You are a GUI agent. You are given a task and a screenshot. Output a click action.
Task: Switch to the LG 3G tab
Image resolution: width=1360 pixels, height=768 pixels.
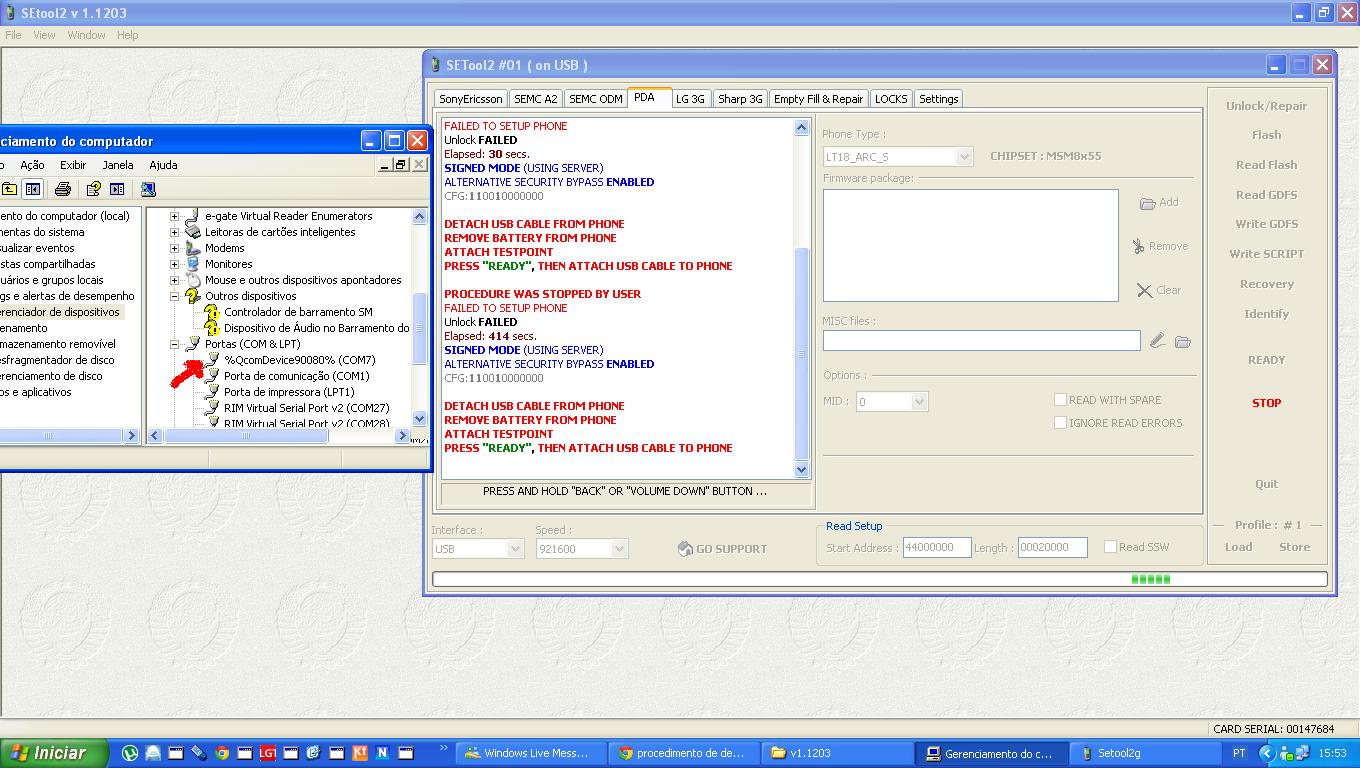pos(690,99)
